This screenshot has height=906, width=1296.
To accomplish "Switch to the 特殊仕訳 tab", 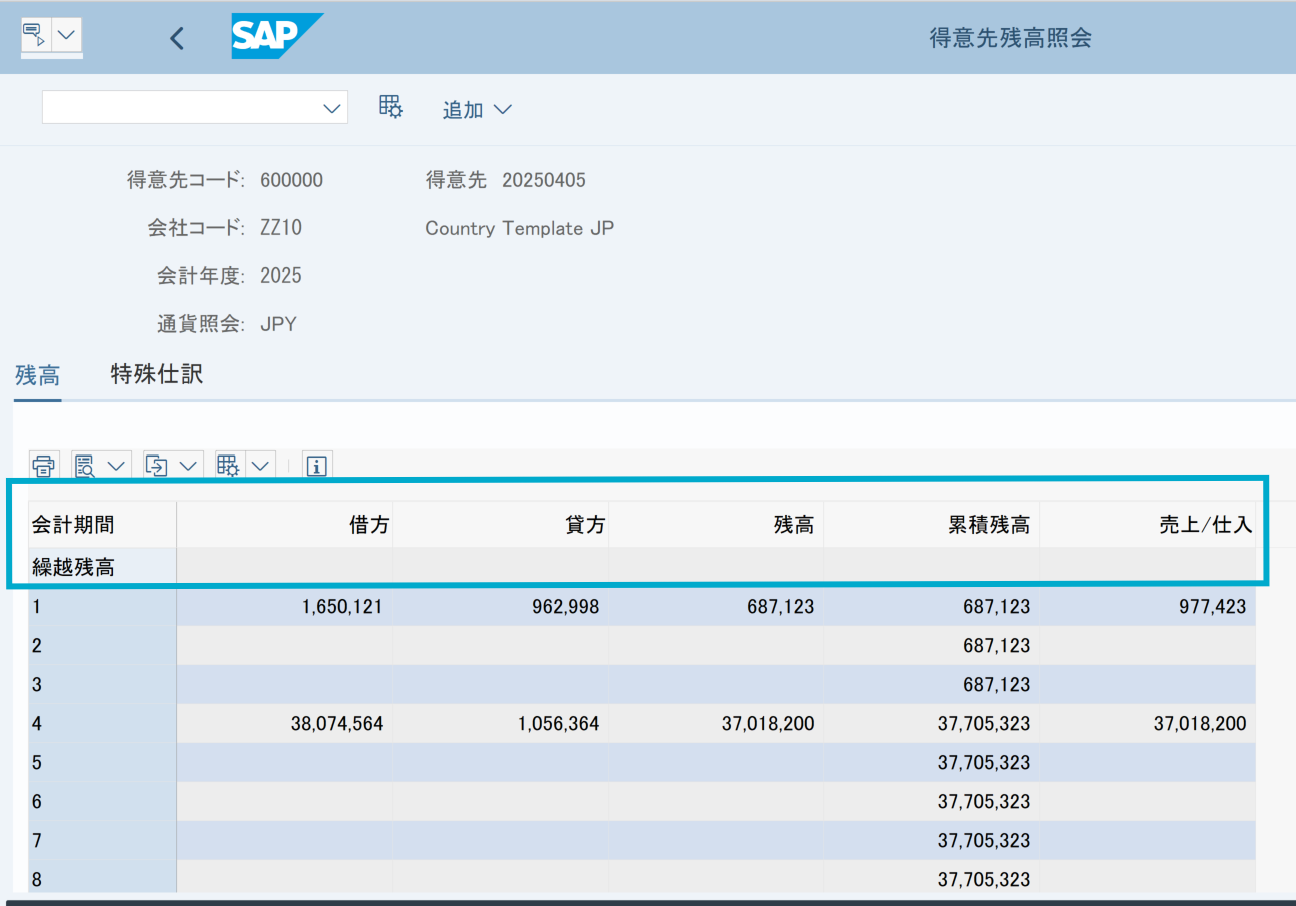I will 157,374.
